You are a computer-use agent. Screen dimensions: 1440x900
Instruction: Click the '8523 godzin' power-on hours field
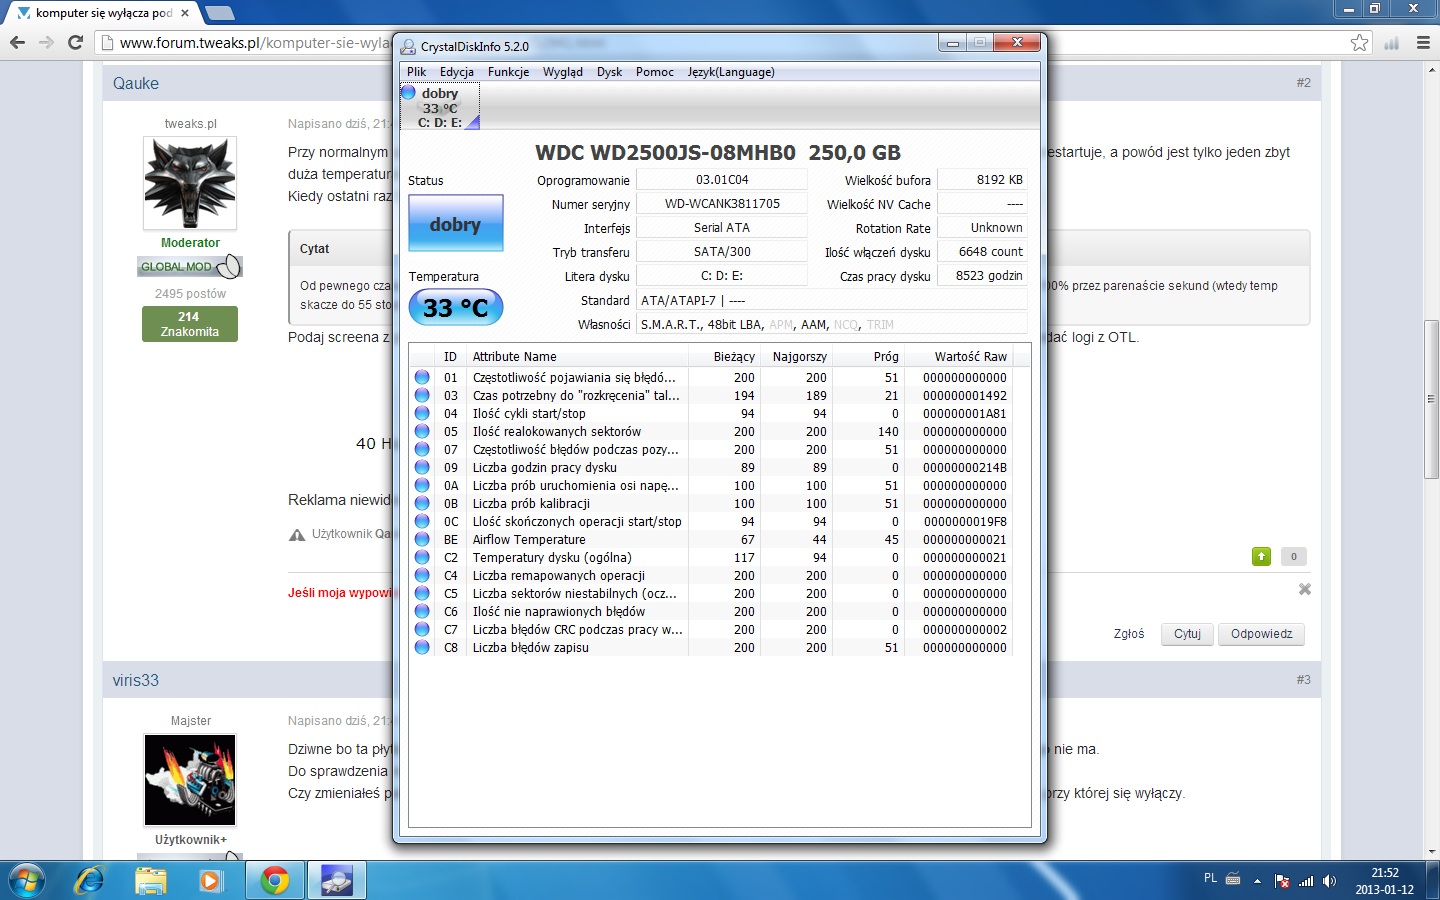click(982, 275)
